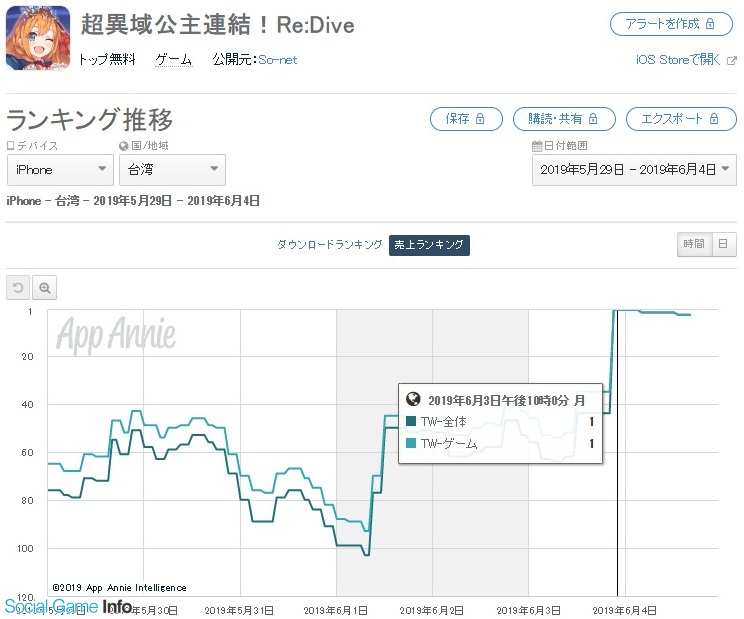Click the lock icon on 保存 button
This screenshot has width=744, height=619.
pyautogui.click(x=480, y=119)
